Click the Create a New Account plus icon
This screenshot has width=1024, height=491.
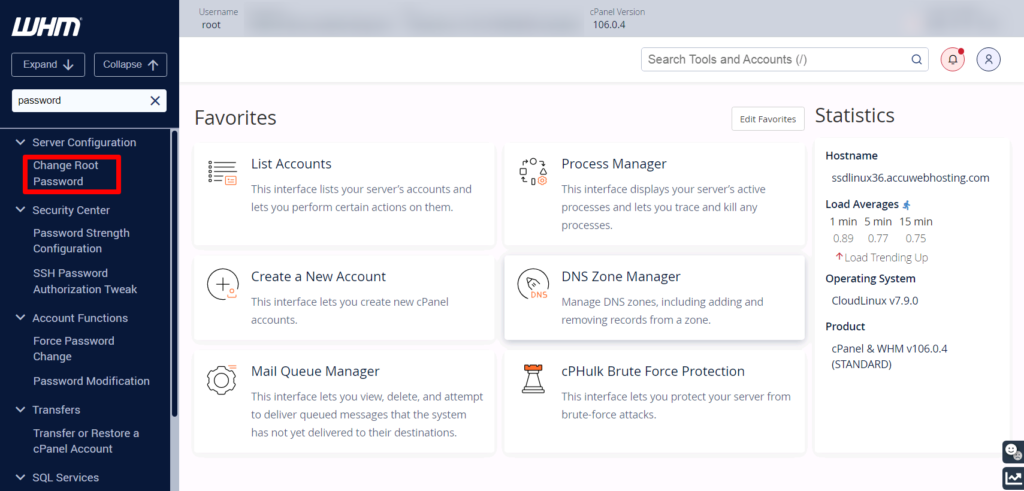222,285
